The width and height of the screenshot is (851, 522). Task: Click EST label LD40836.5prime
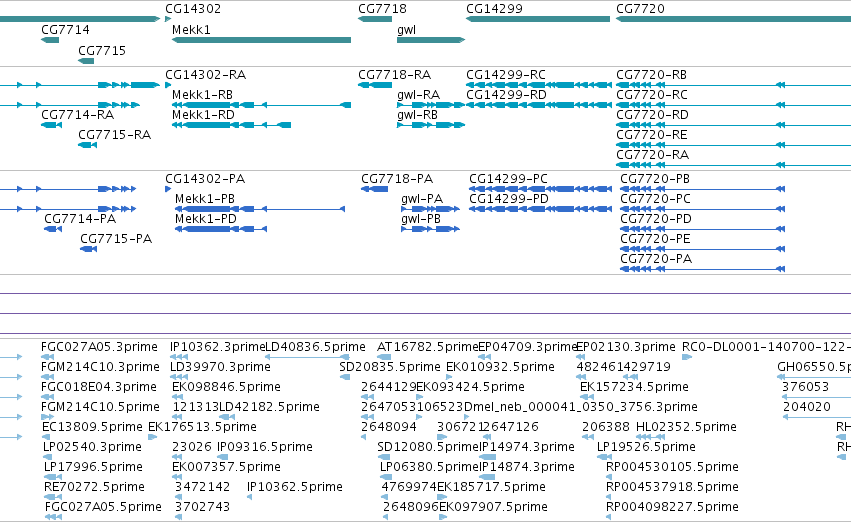pyautogui.click(x=315, y=347)
